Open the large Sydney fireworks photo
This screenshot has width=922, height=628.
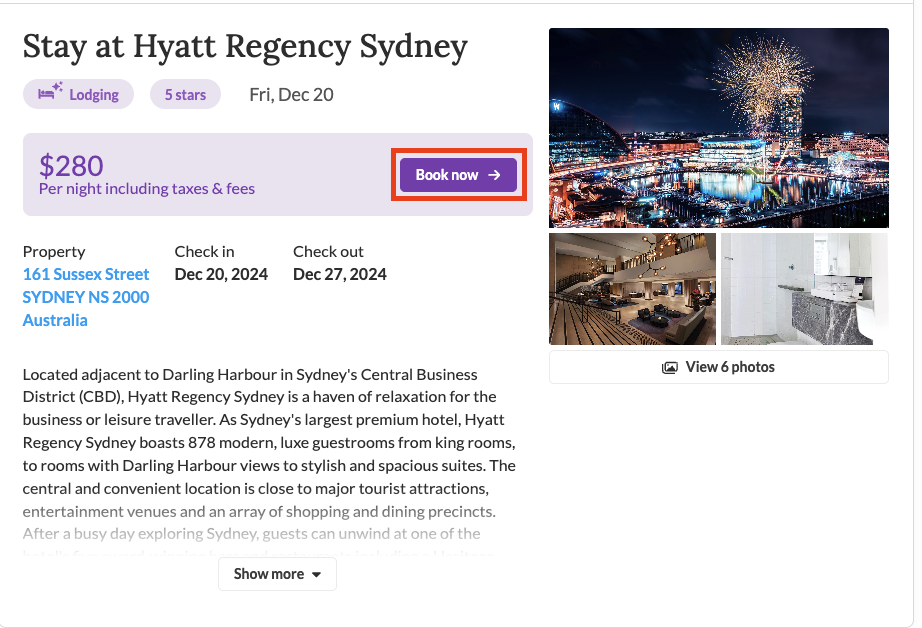click(x=718, y=128)
